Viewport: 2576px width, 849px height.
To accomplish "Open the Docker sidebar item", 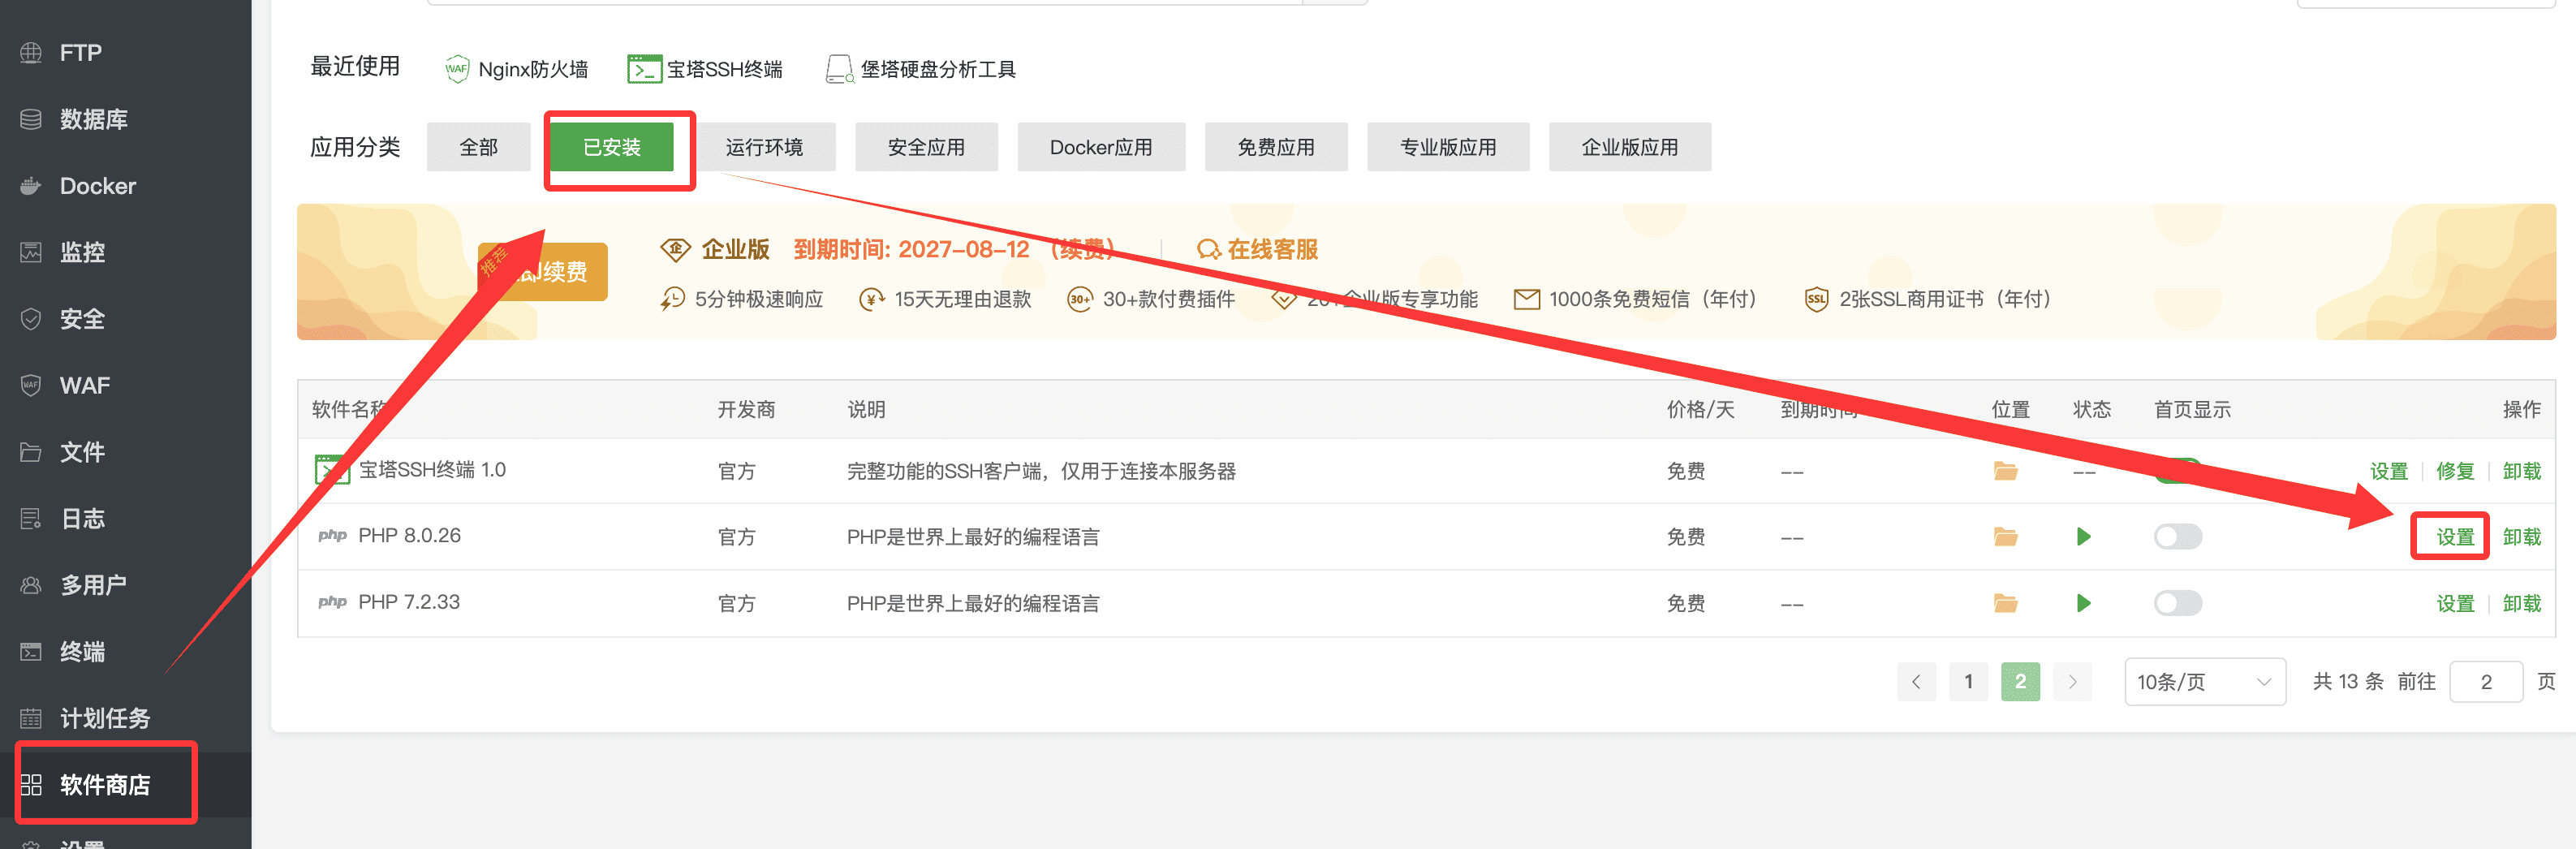I will point(97,186).
